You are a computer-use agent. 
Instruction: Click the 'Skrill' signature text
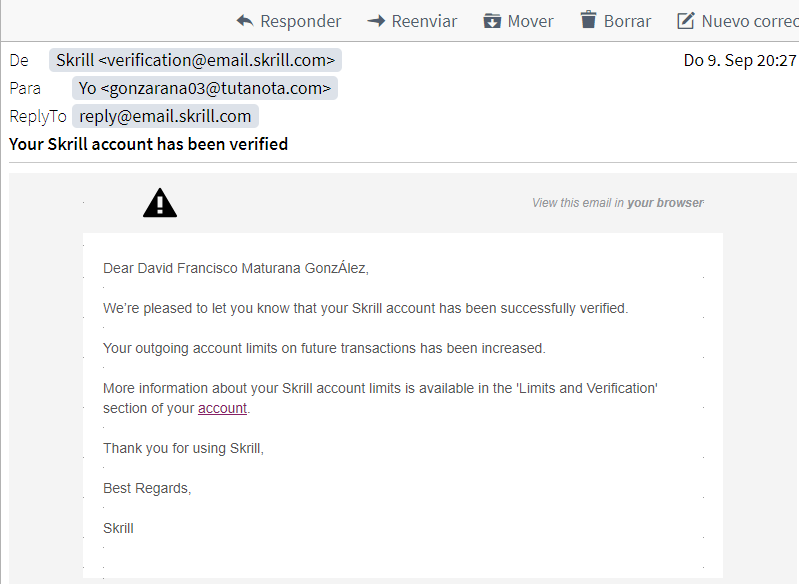pyautogui.click(x=118, y=528)
